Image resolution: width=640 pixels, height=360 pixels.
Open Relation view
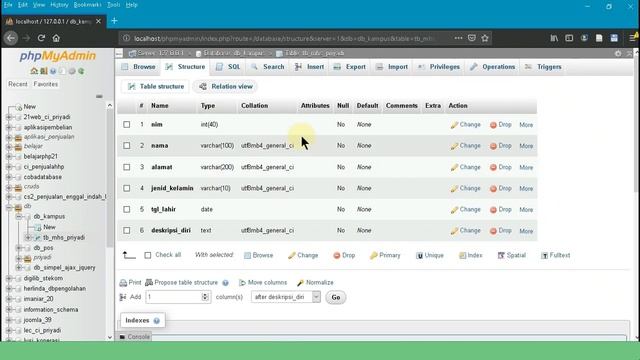[x=226, y=87]
